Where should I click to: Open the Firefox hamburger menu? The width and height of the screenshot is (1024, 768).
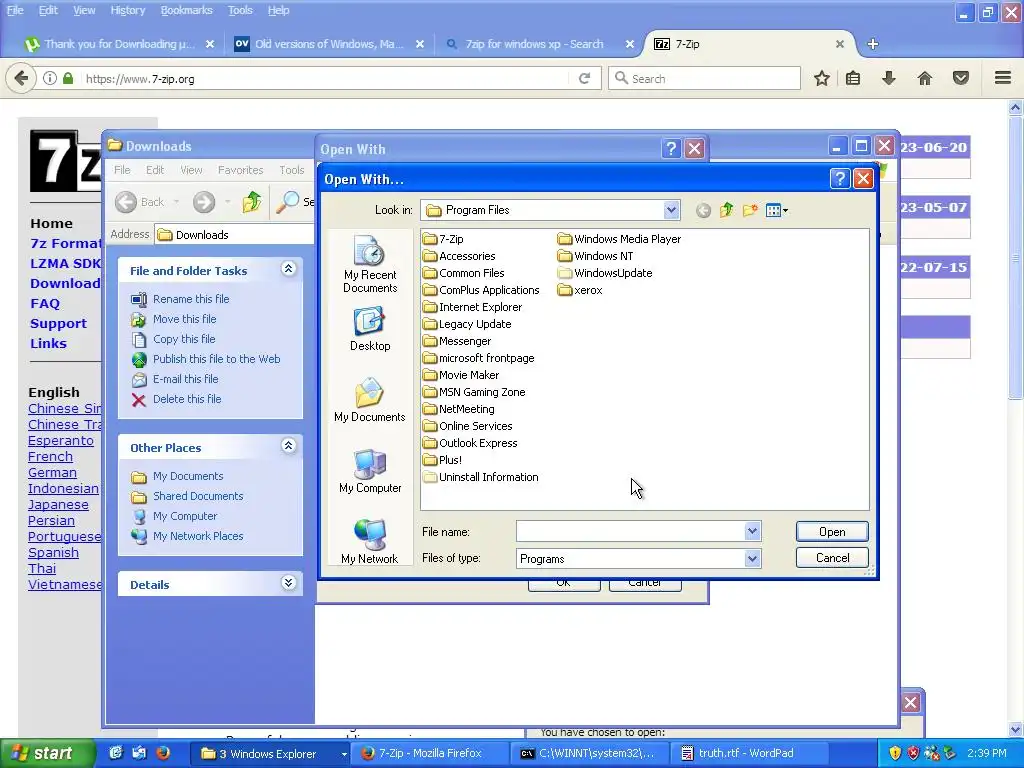(1003, 78)
